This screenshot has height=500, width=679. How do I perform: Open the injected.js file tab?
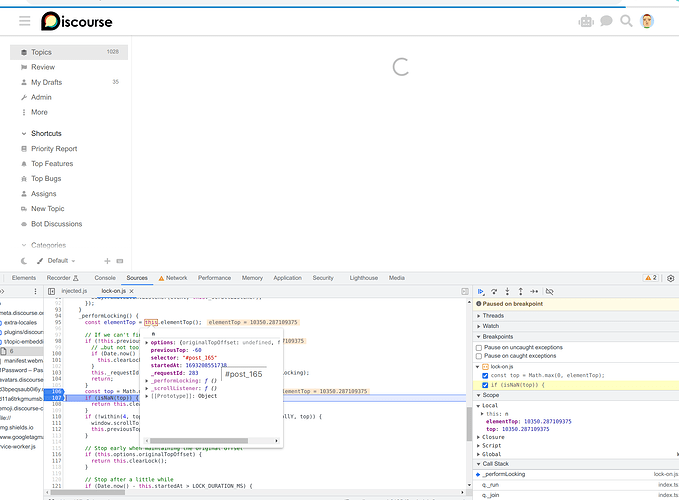coord(74,291)
